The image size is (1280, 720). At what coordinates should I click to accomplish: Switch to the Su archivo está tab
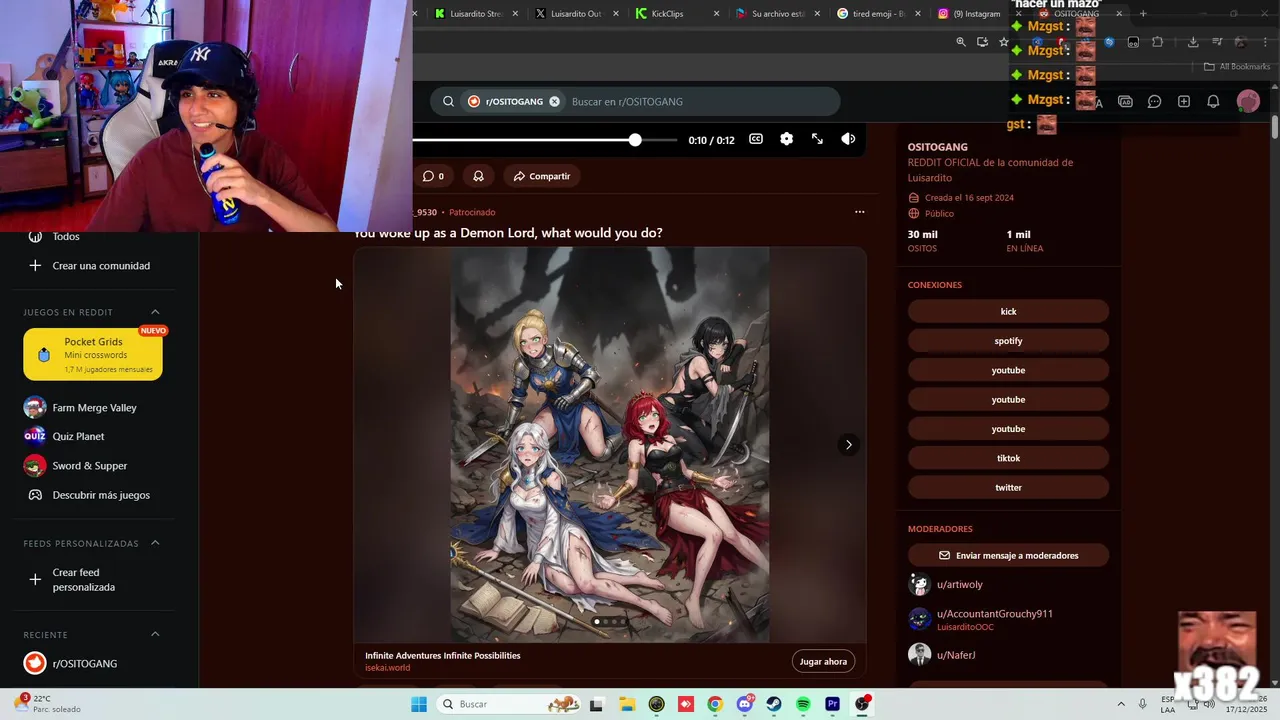pos(777,14)
